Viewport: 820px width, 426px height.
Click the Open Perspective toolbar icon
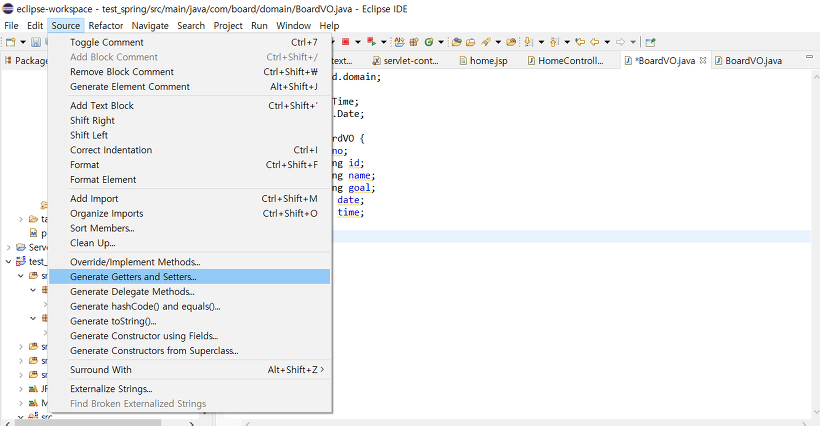[650, 42]
